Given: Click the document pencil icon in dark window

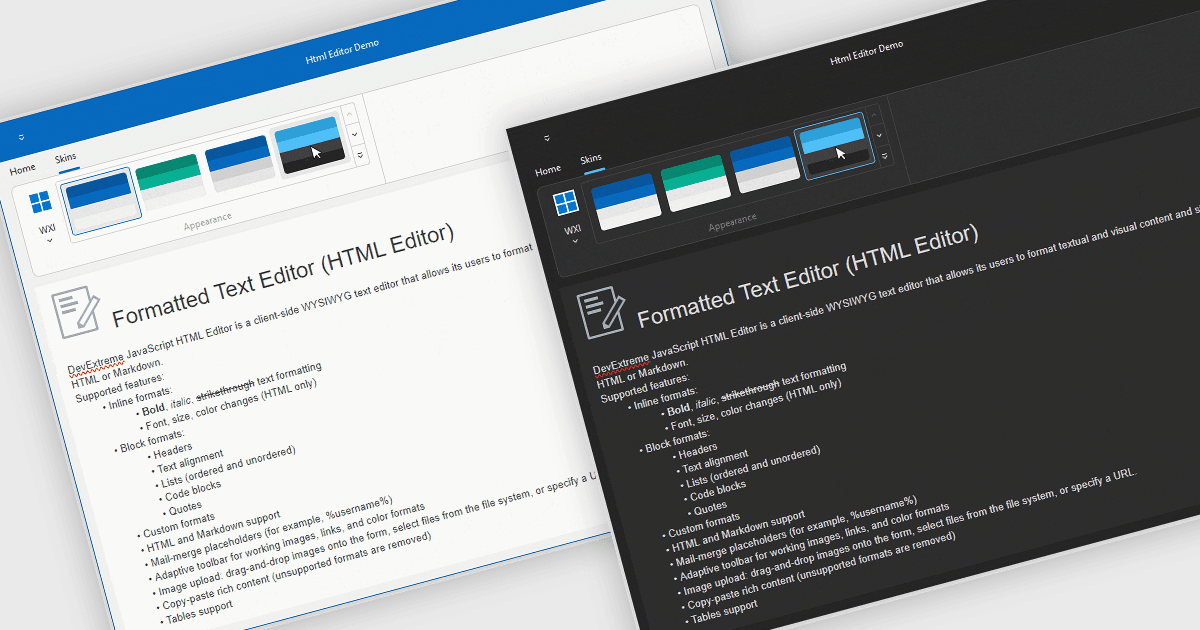Looking at the screenshot, I should (601, 314).
